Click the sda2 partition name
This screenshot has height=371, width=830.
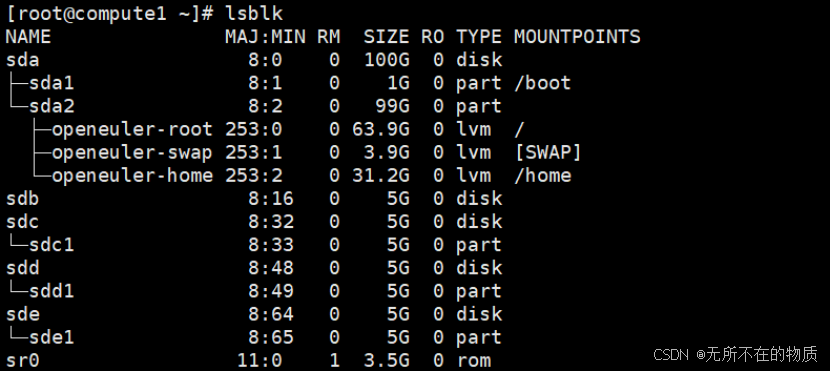coord(51,106)
